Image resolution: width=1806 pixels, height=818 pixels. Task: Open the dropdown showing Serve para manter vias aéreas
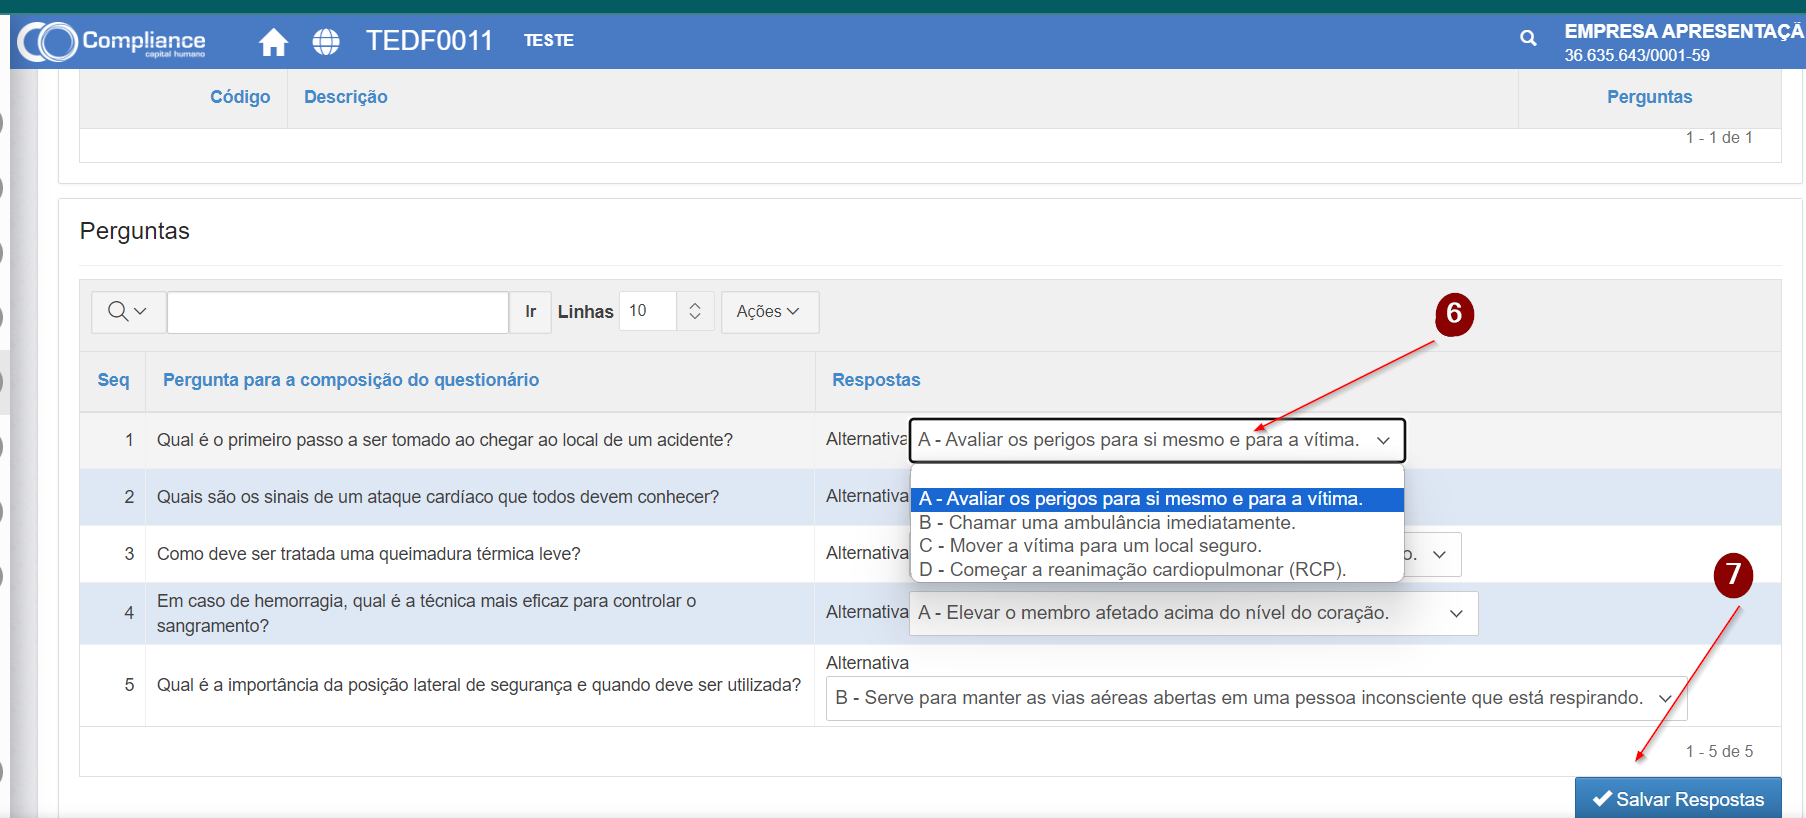[x=1256, y=698]
